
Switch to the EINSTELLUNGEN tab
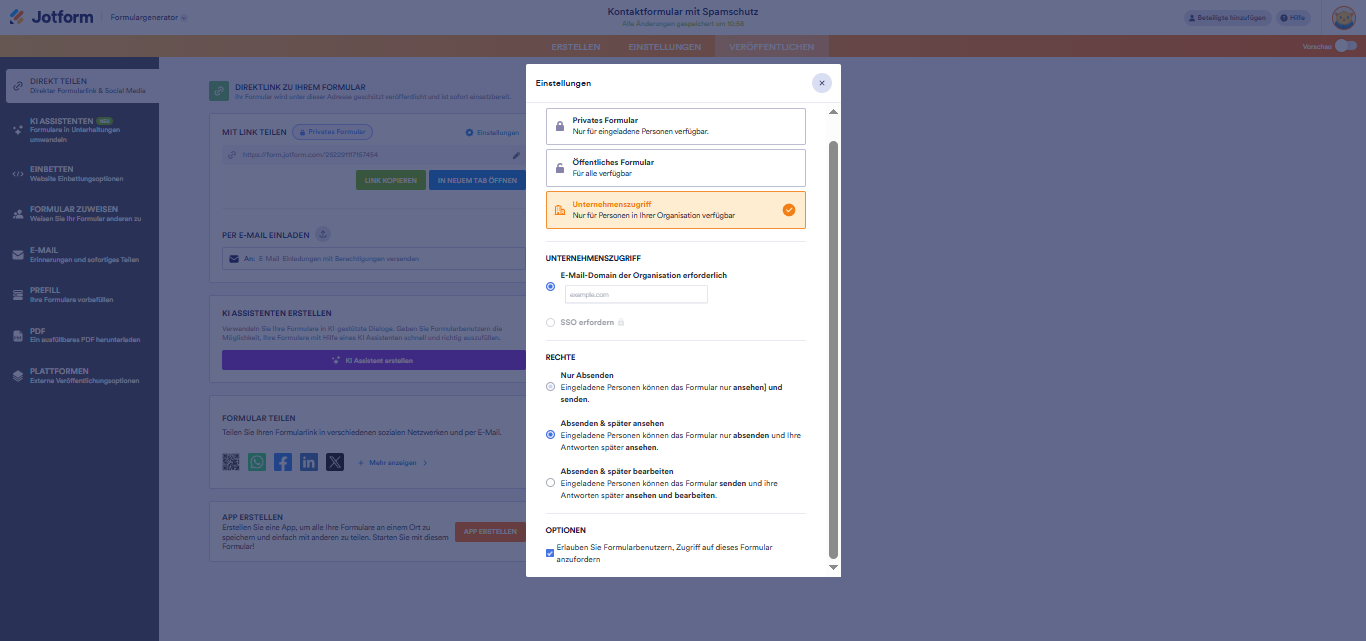click(x=664, y=47)
